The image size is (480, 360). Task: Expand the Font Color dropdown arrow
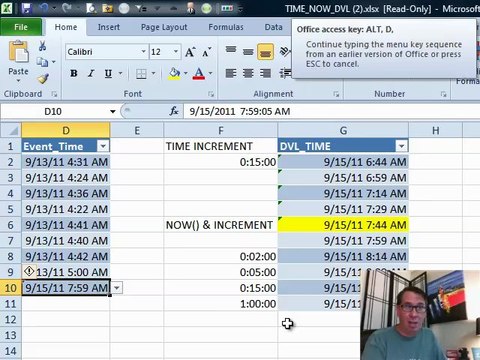(211, 73)
